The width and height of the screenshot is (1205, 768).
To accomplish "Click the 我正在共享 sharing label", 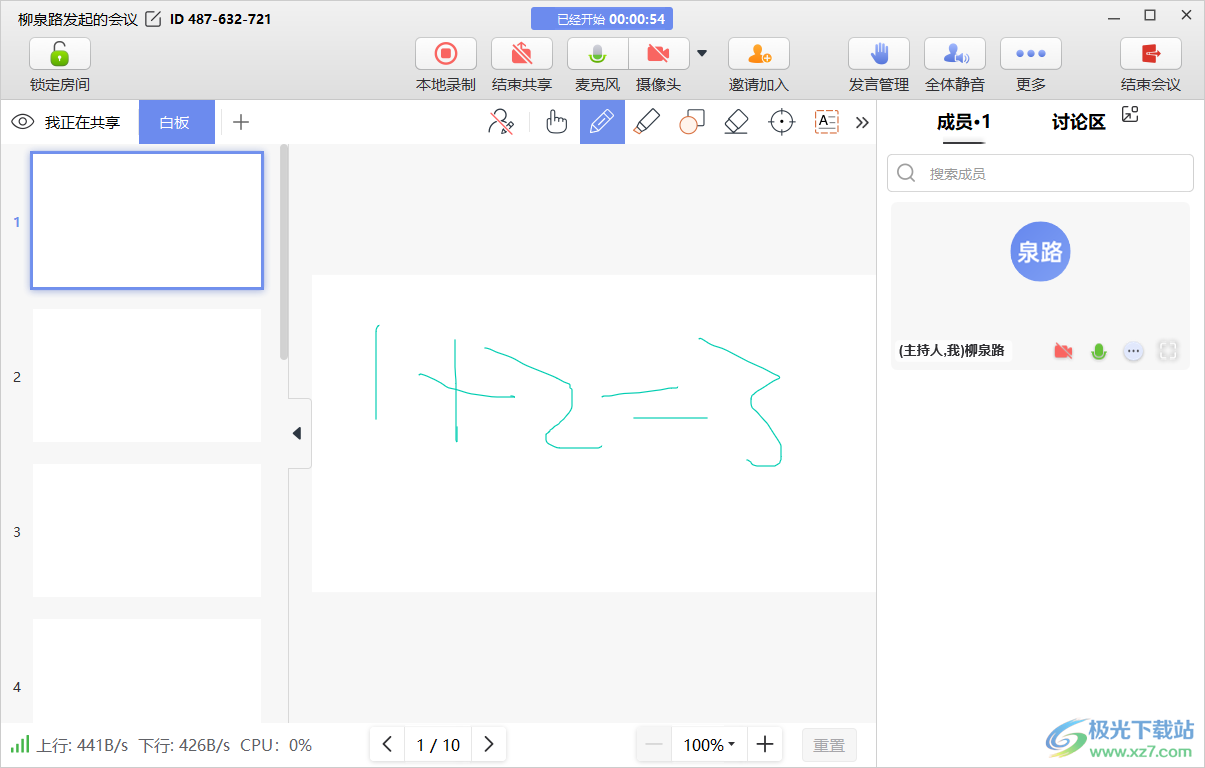I will 82,122.
